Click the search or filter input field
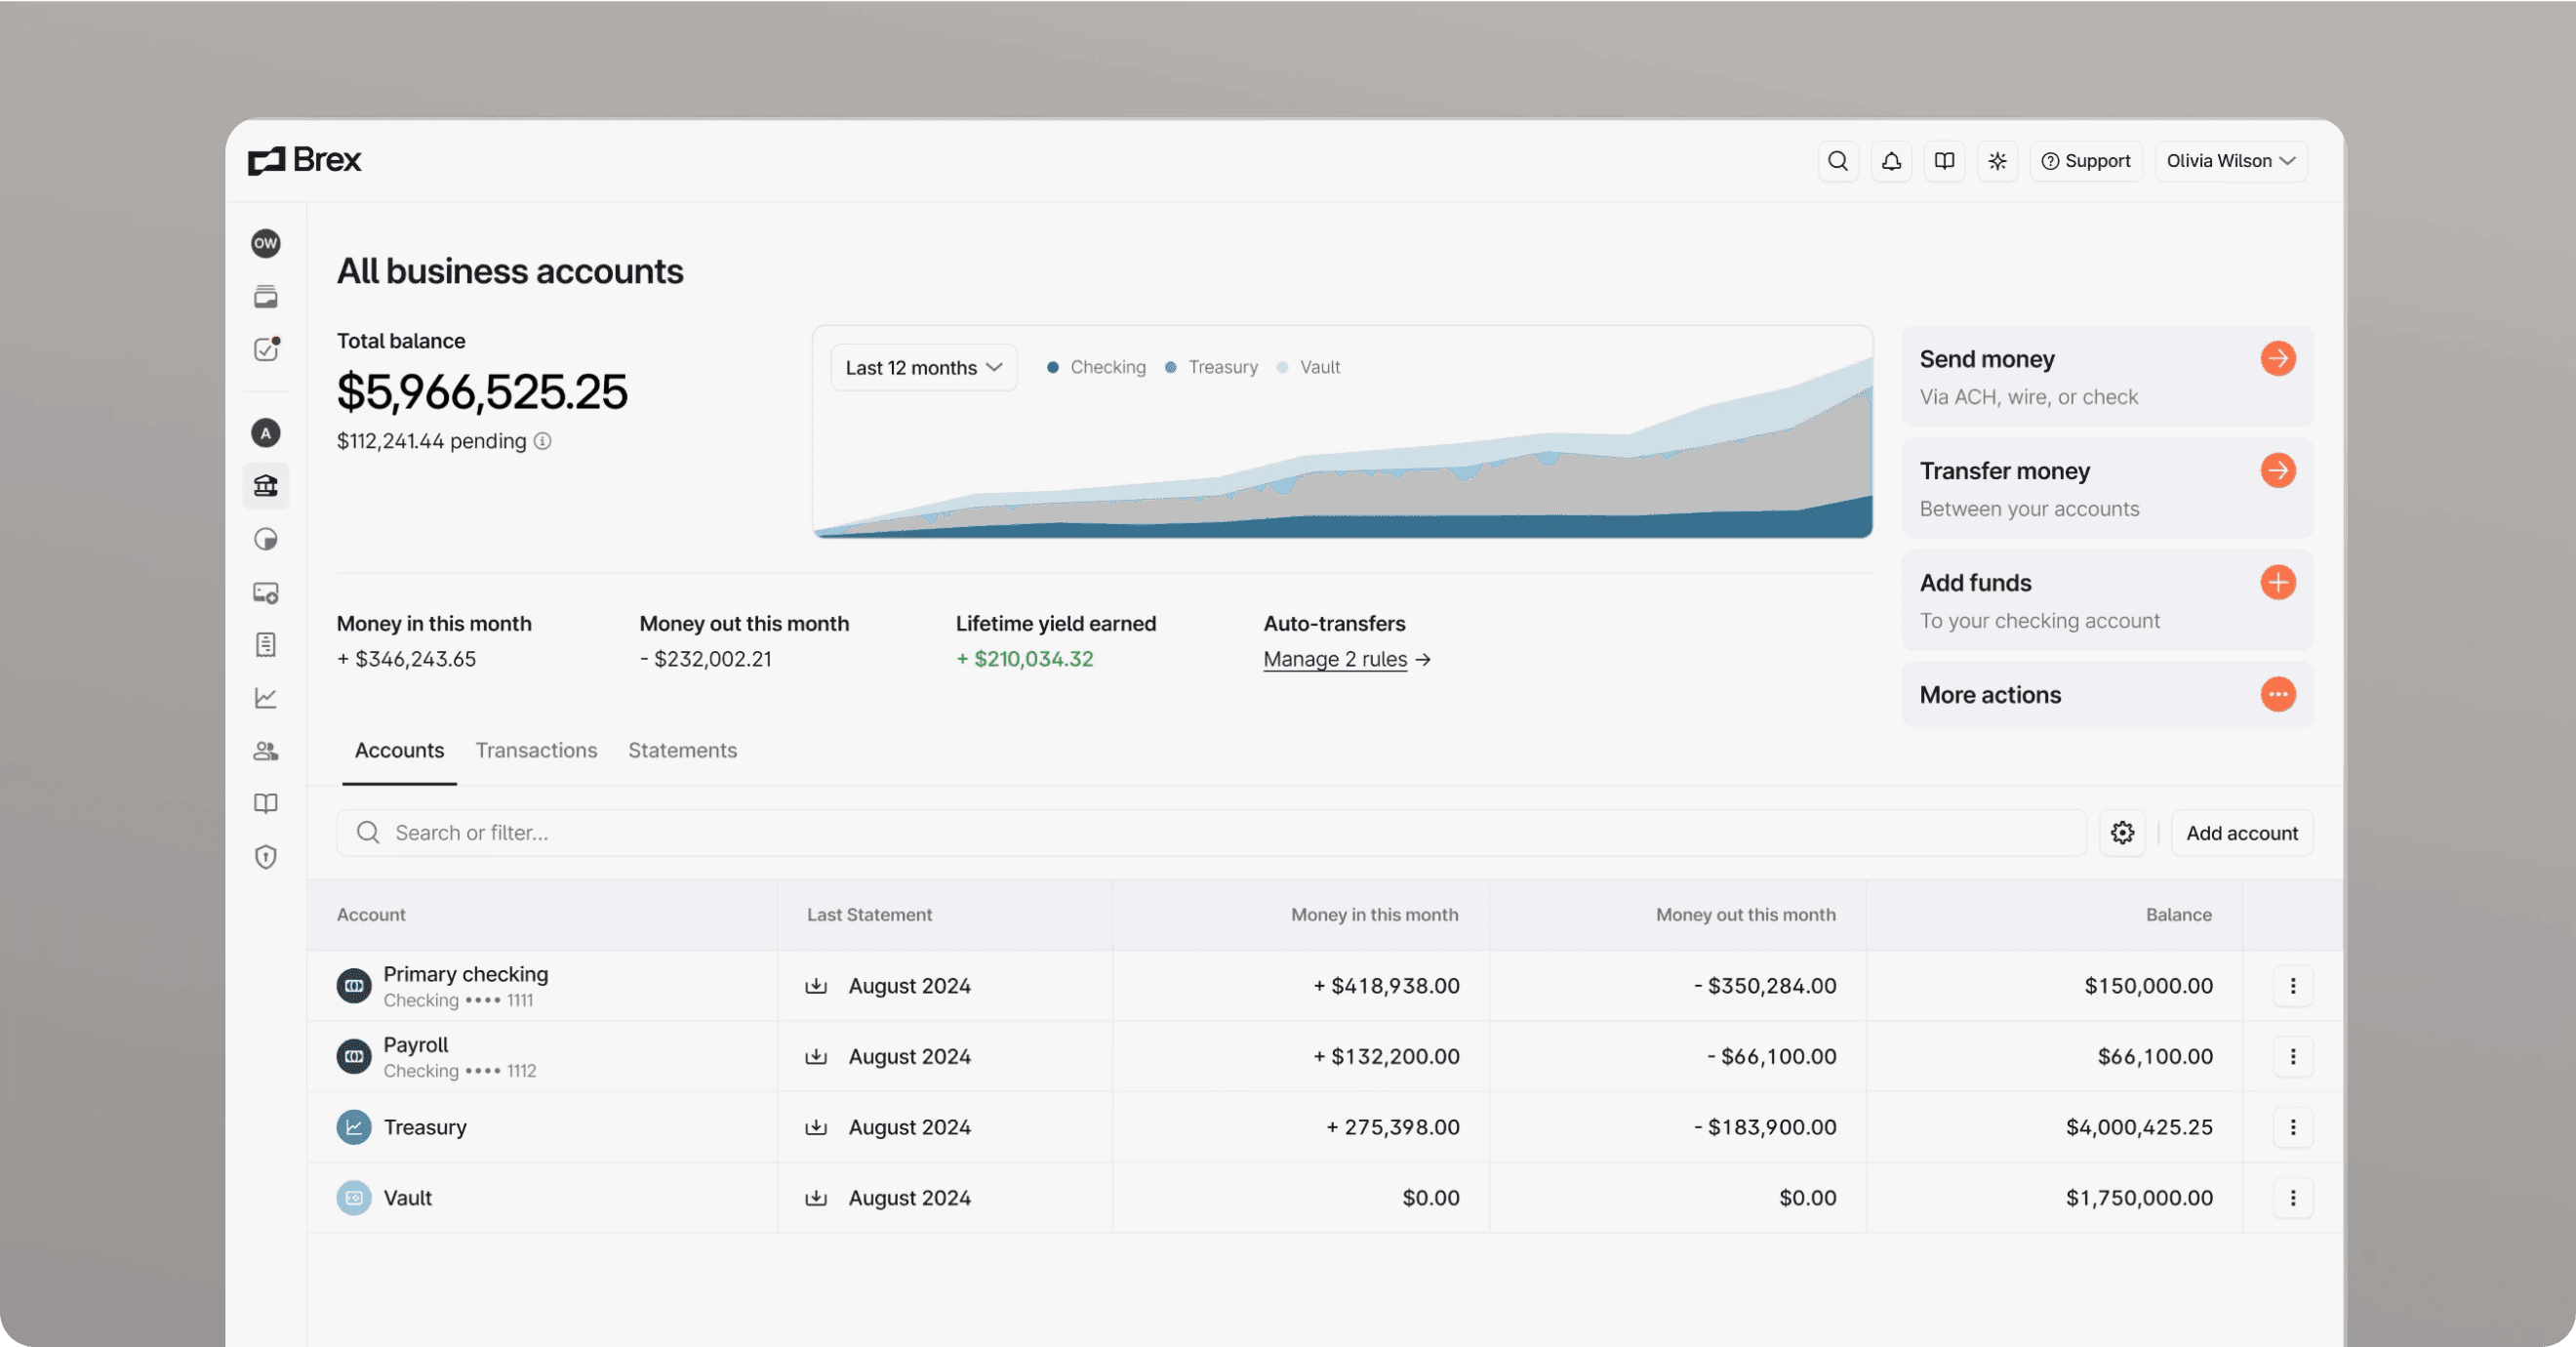This screenshot has width=2576, height=1347. [x=900, y=832]
